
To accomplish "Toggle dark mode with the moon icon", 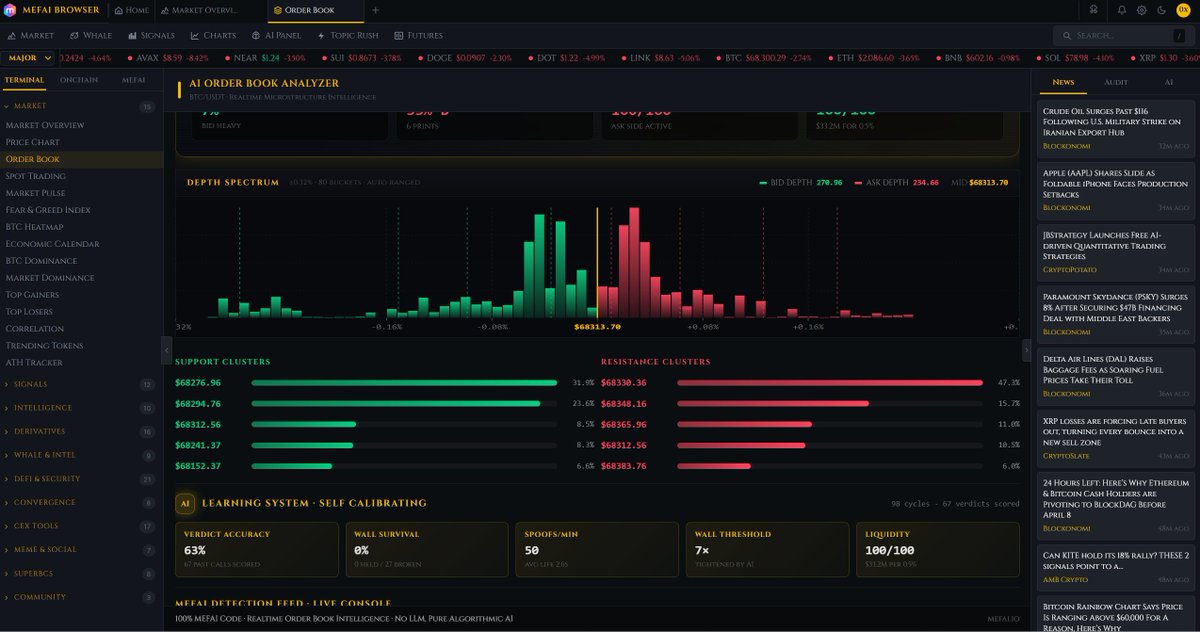I will tap(1161, 10).
